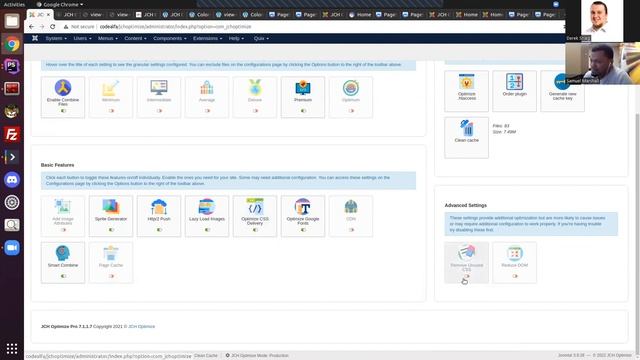Pick the Optimum preset icon
Viewport: 640px width, 360px height.
coord(351,88)
